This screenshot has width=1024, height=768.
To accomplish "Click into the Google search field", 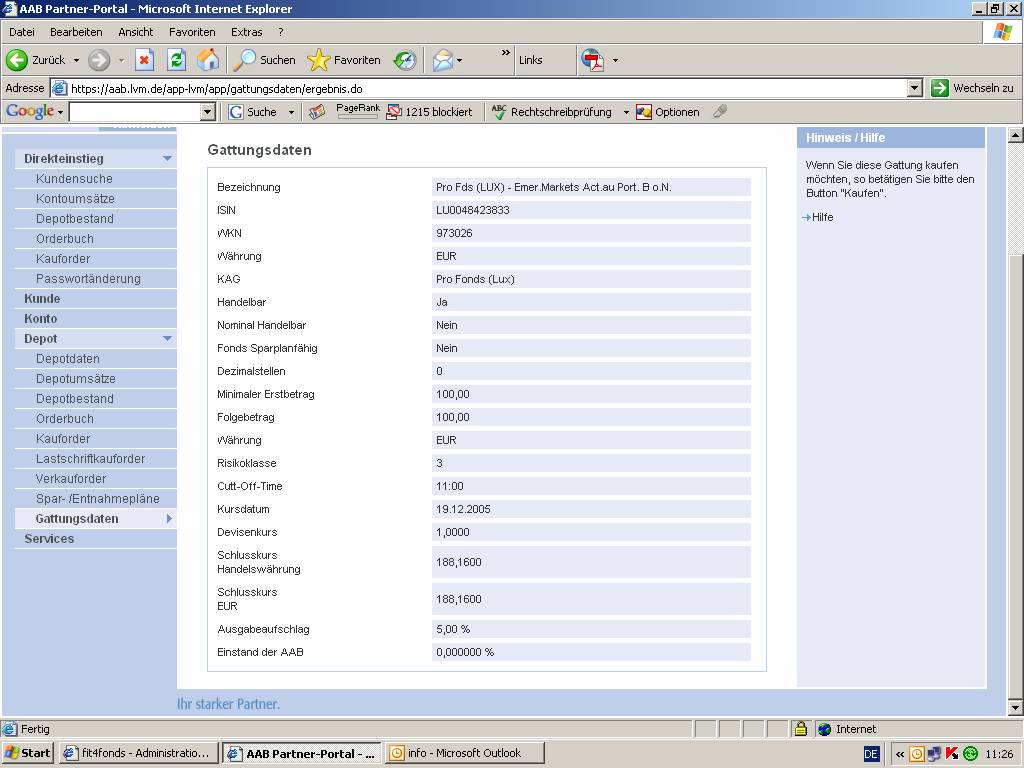I will [135, 112].
